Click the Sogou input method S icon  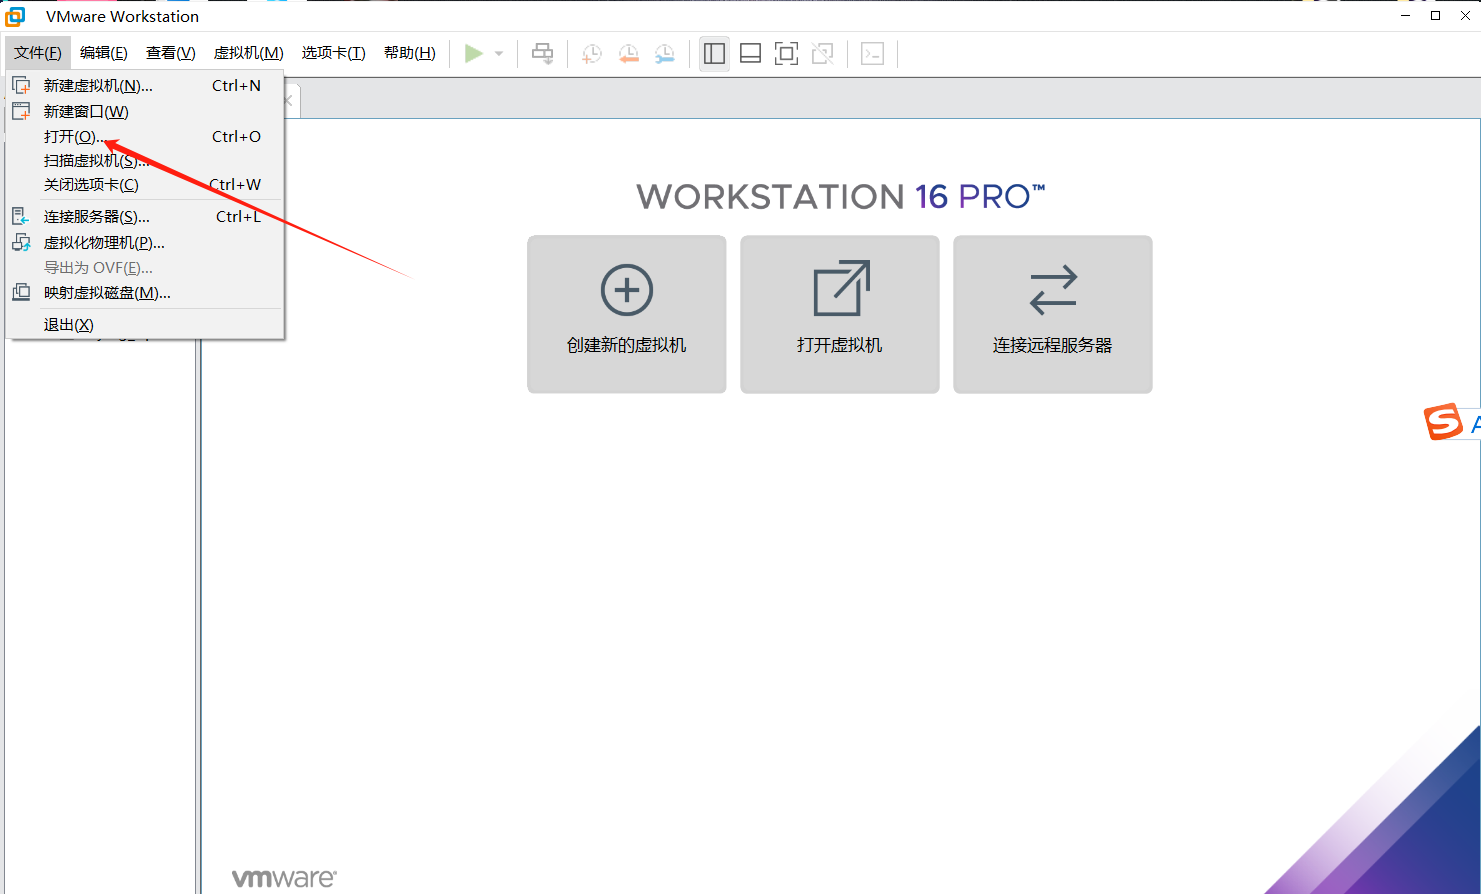click(x=1443, y=422)
